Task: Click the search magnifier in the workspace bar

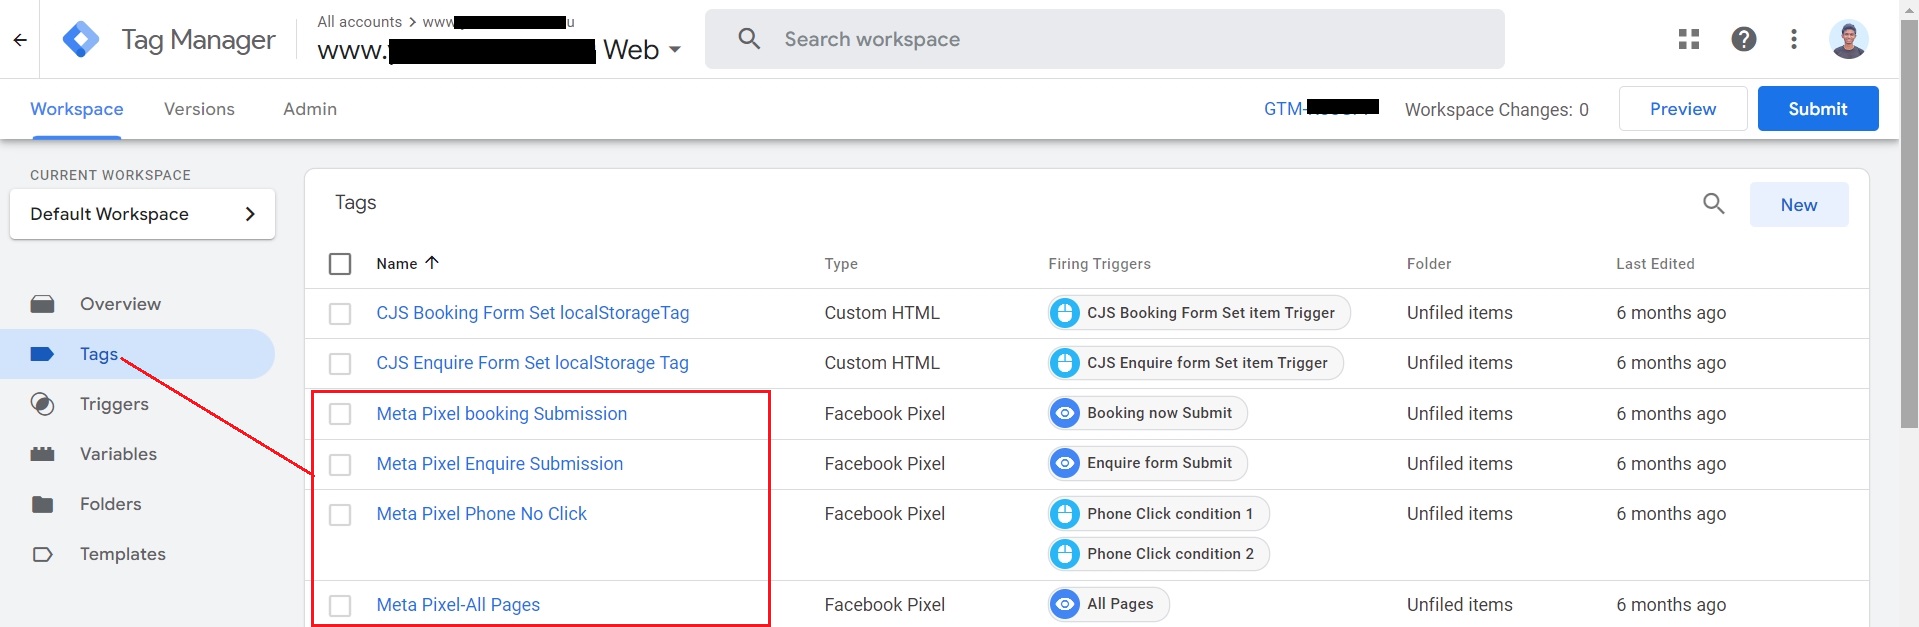Action: point(749,39)
